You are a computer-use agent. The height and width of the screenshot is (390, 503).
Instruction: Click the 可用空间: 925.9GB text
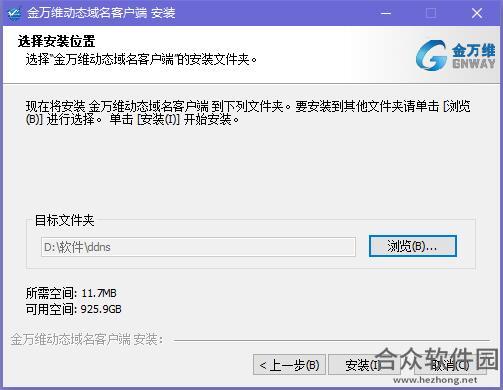coord(74,309)
